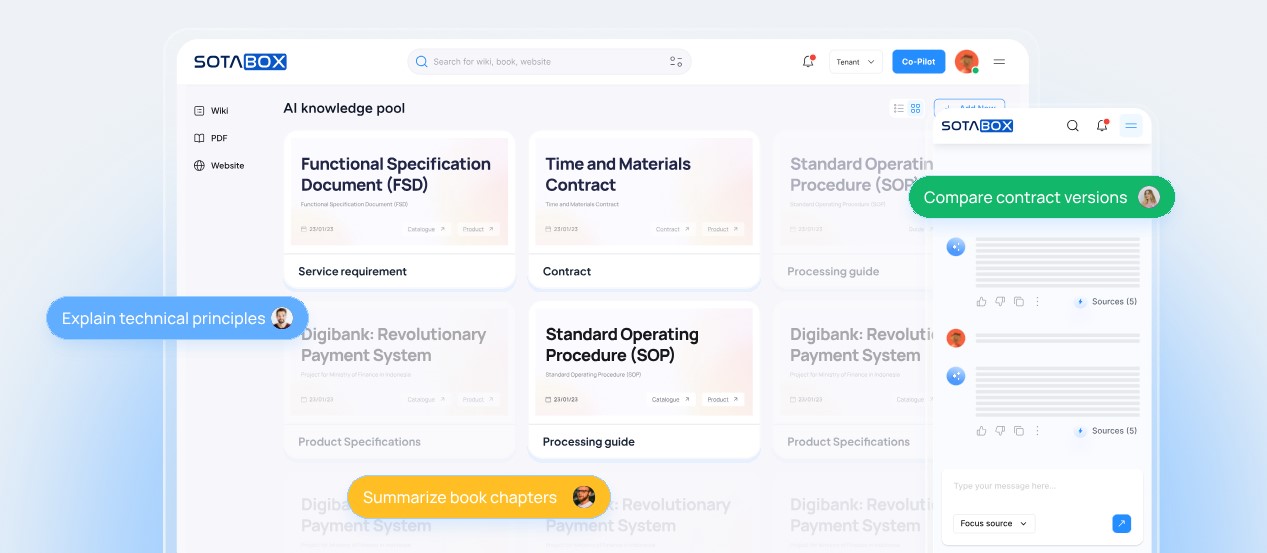Open search icon in chat panel header
This screenshot has height=553, width=1267.
(x=1073, y=126)
